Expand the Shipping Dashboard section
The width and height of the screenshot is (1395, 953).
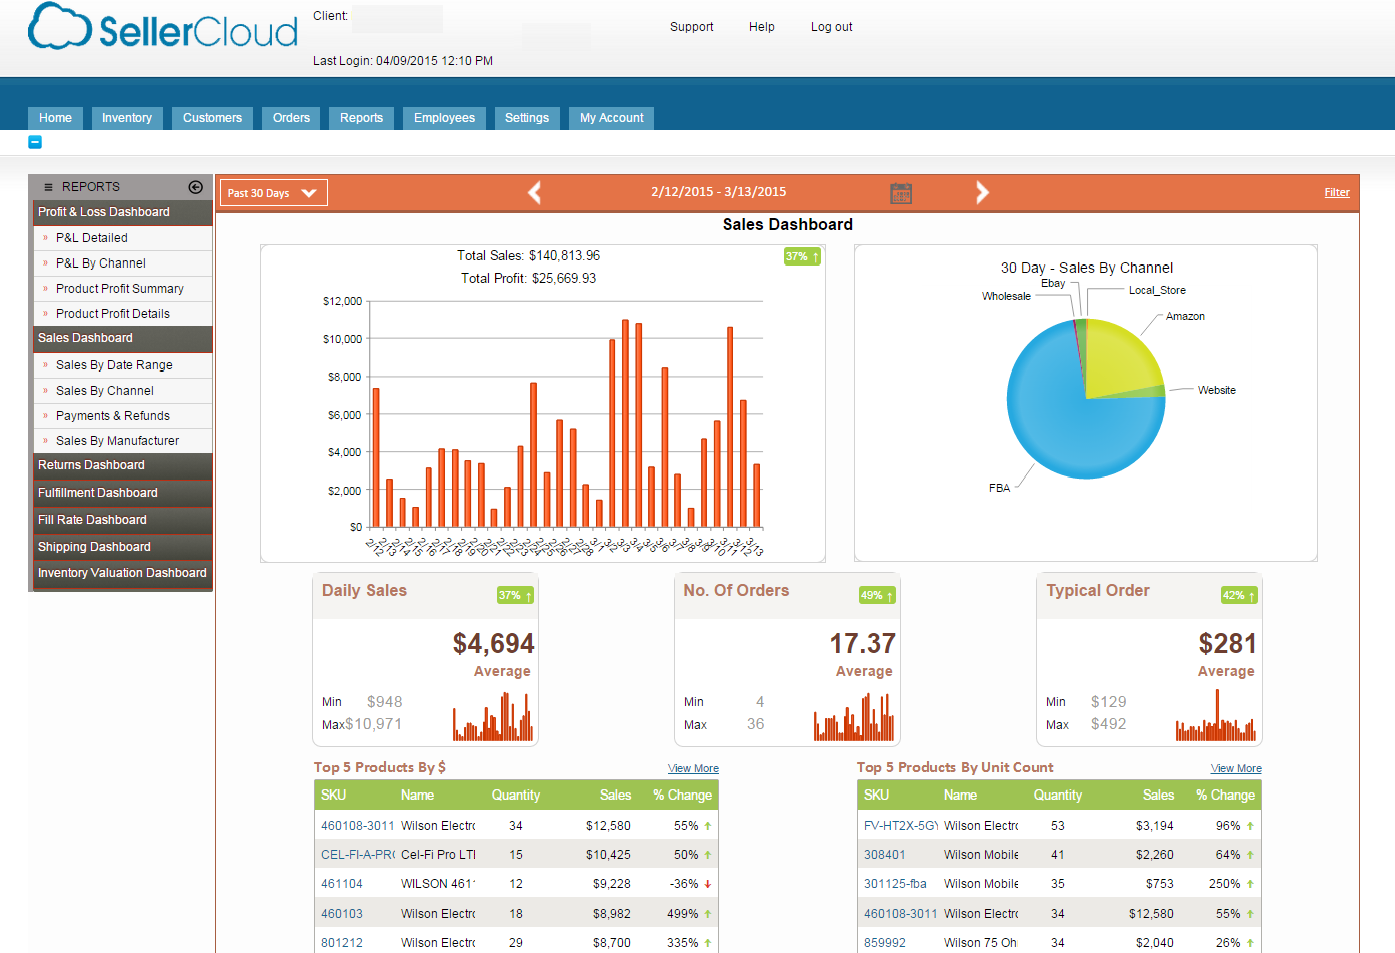pos(92,547)
